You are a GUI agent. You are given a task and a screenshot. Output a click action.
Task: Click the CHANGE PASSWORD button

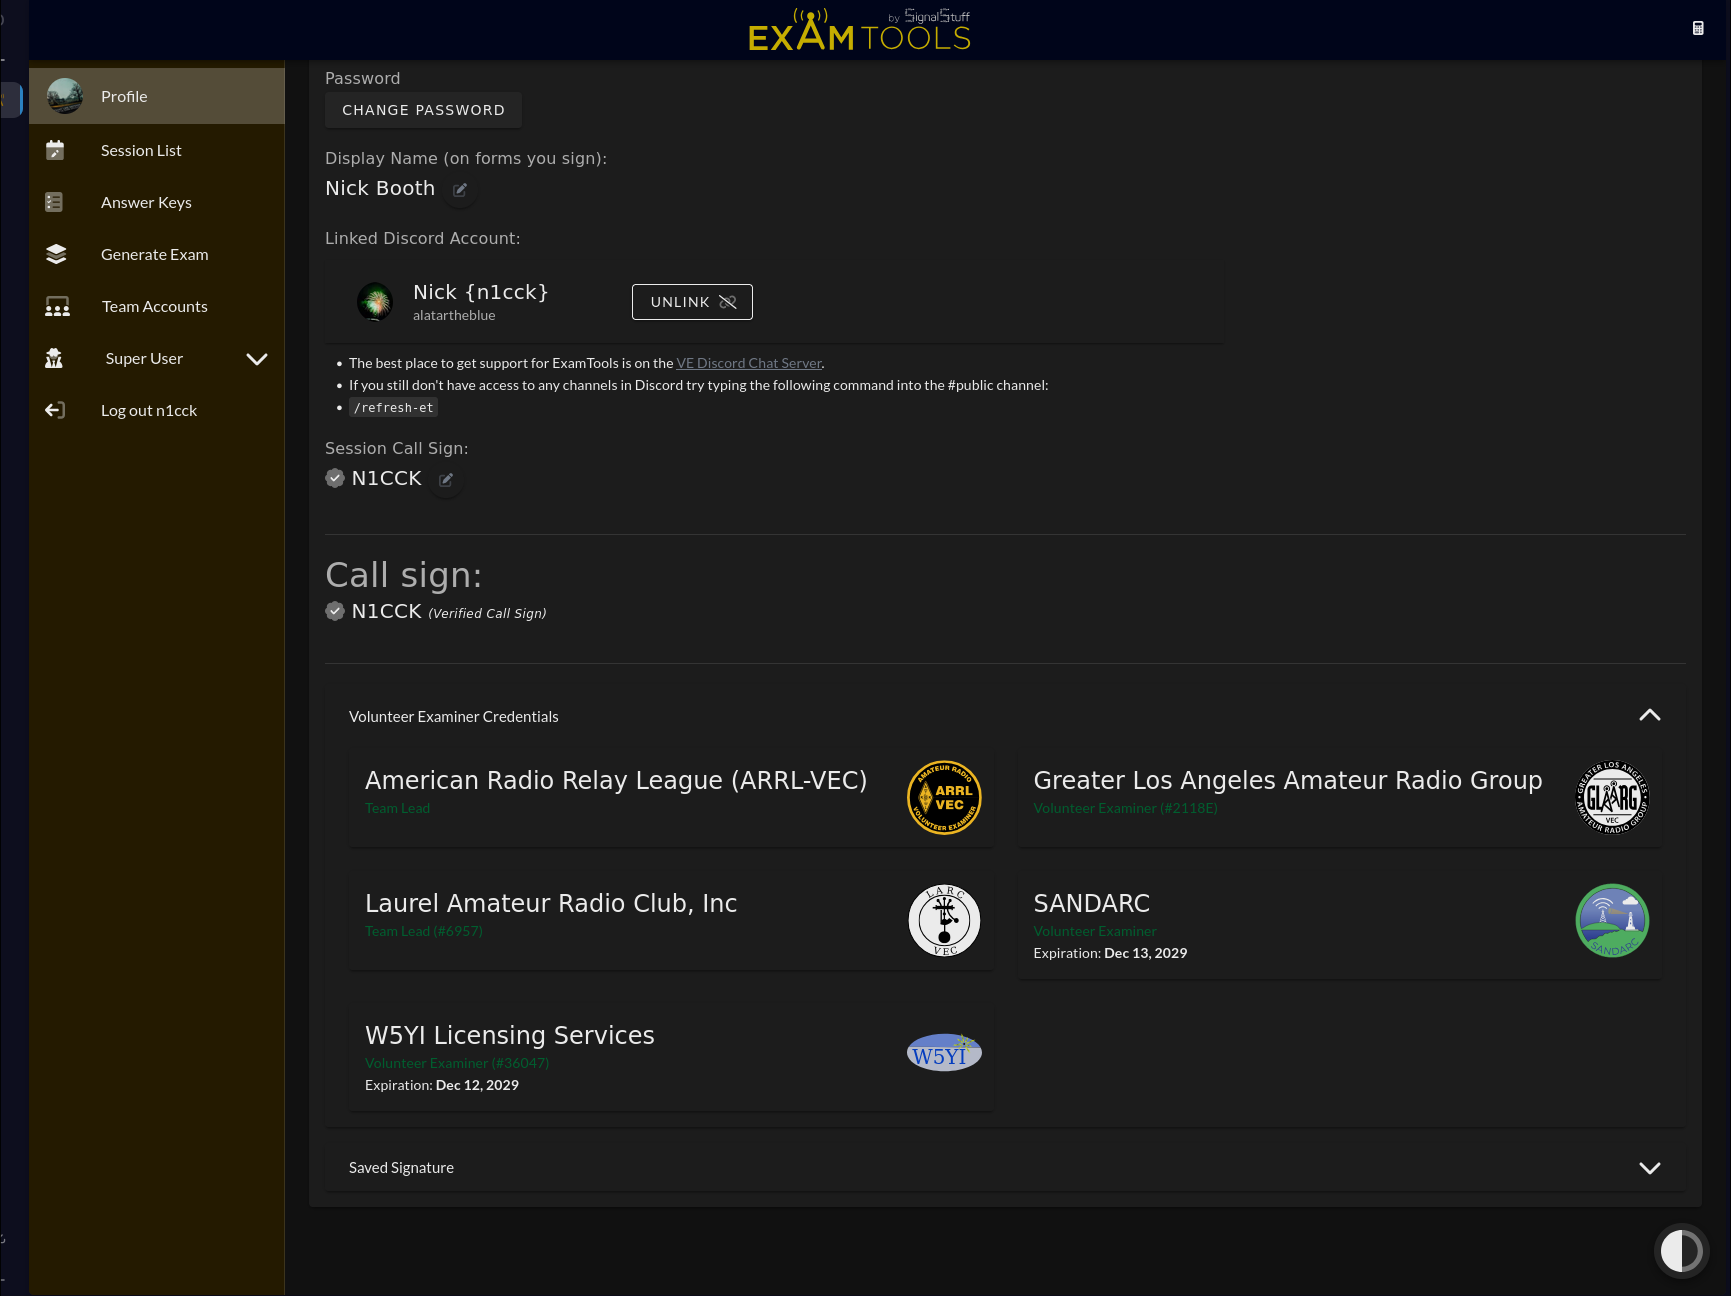(423, 110)
